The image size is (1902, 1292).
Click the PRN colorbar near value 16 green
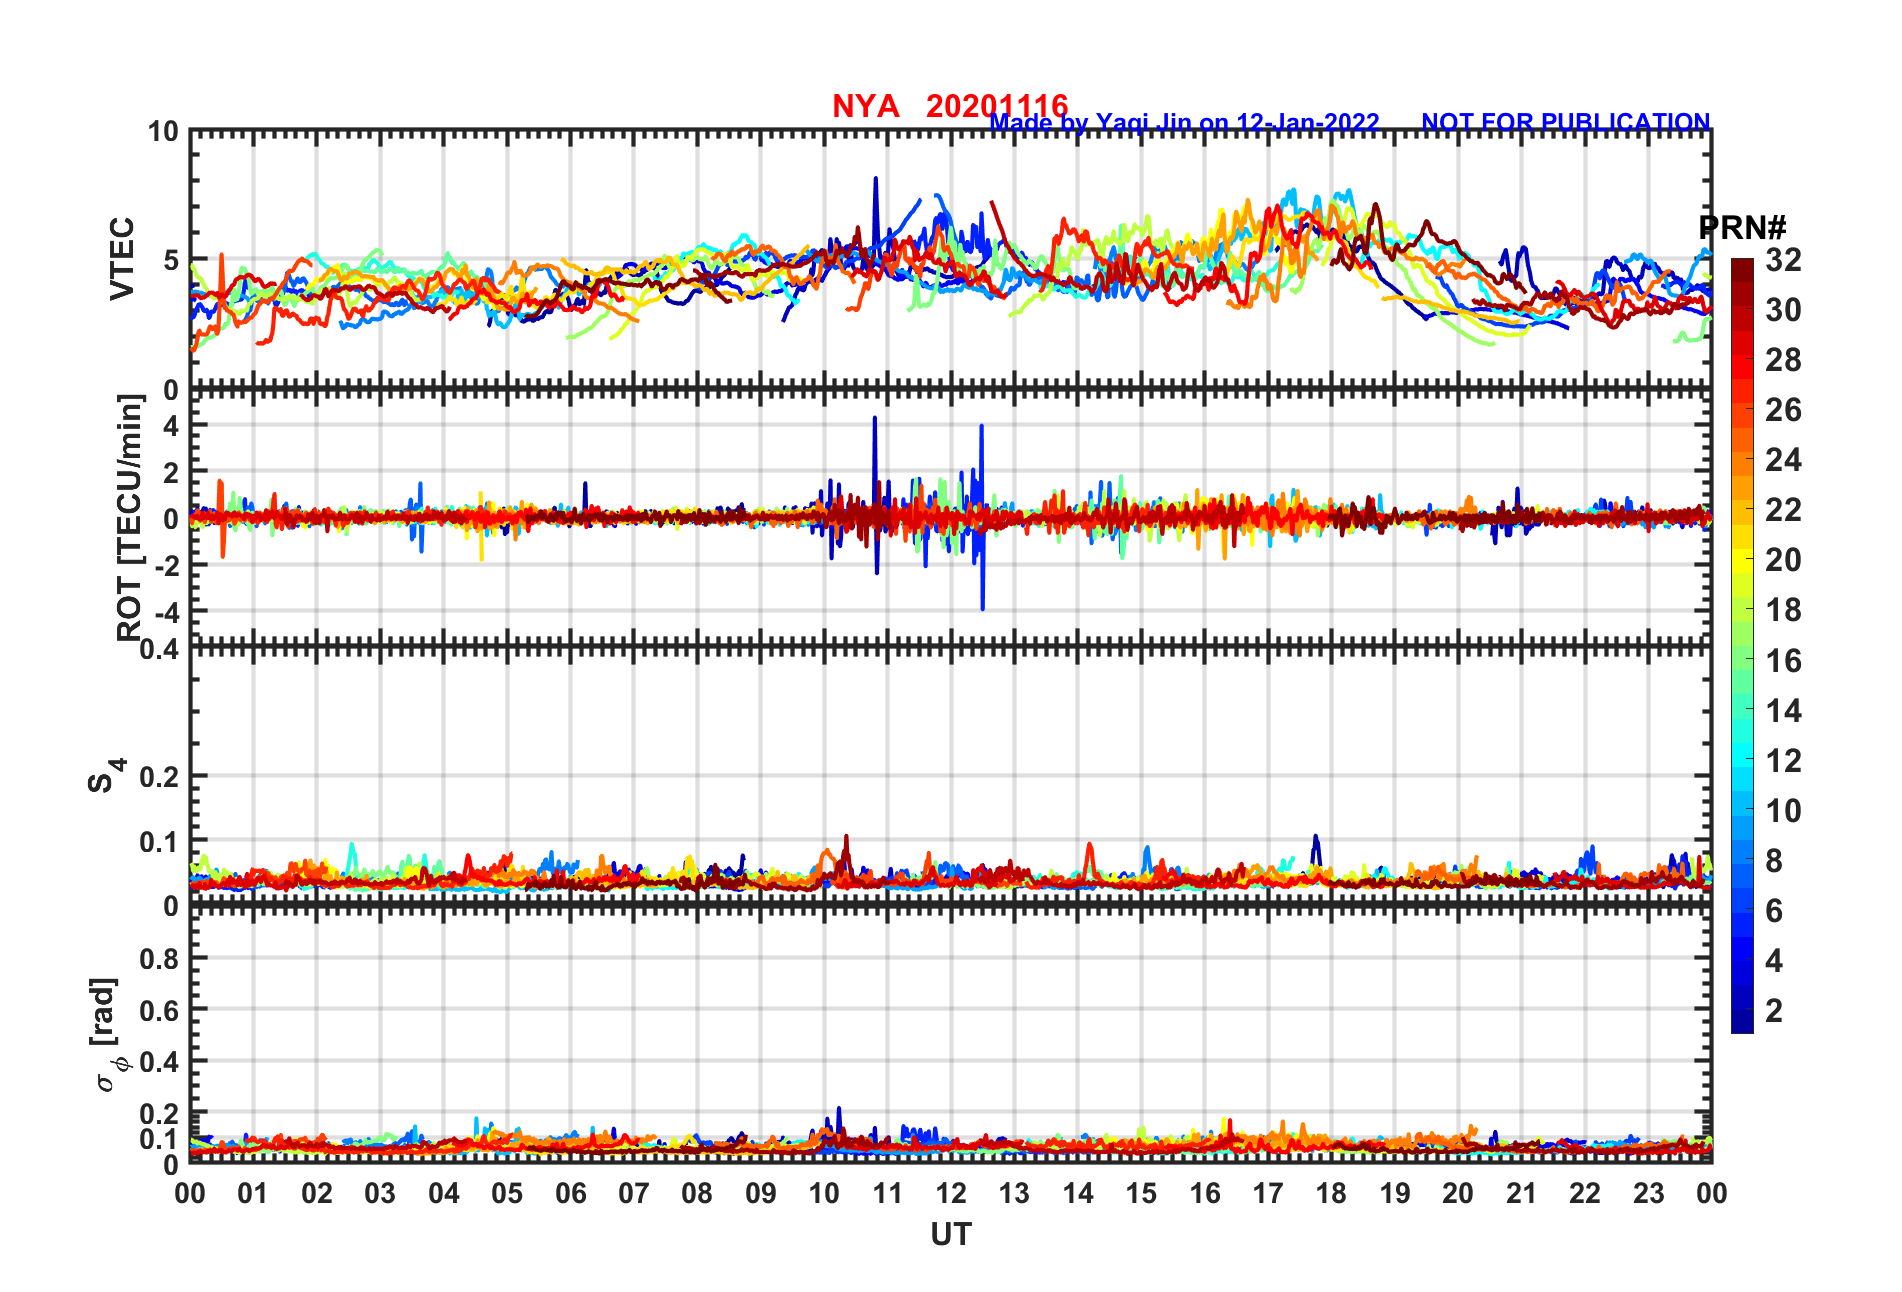coord(1742,660)
